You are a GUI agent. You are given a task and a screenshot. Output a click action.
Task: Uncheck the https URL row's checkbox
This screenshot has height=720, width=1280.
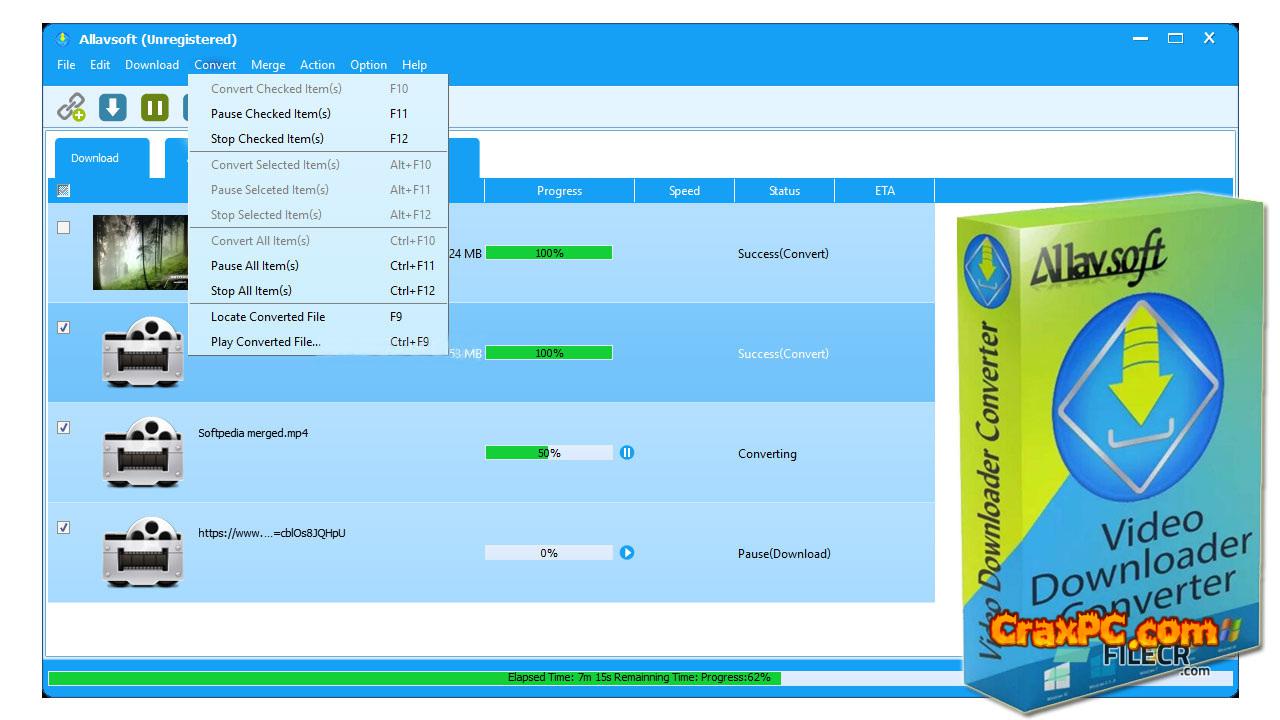[64, 527]
